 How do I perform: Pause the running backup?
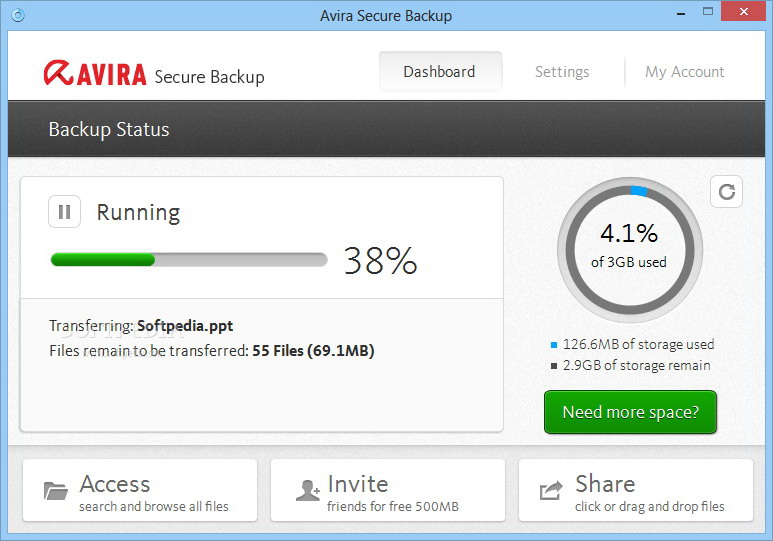click(64, 212)
